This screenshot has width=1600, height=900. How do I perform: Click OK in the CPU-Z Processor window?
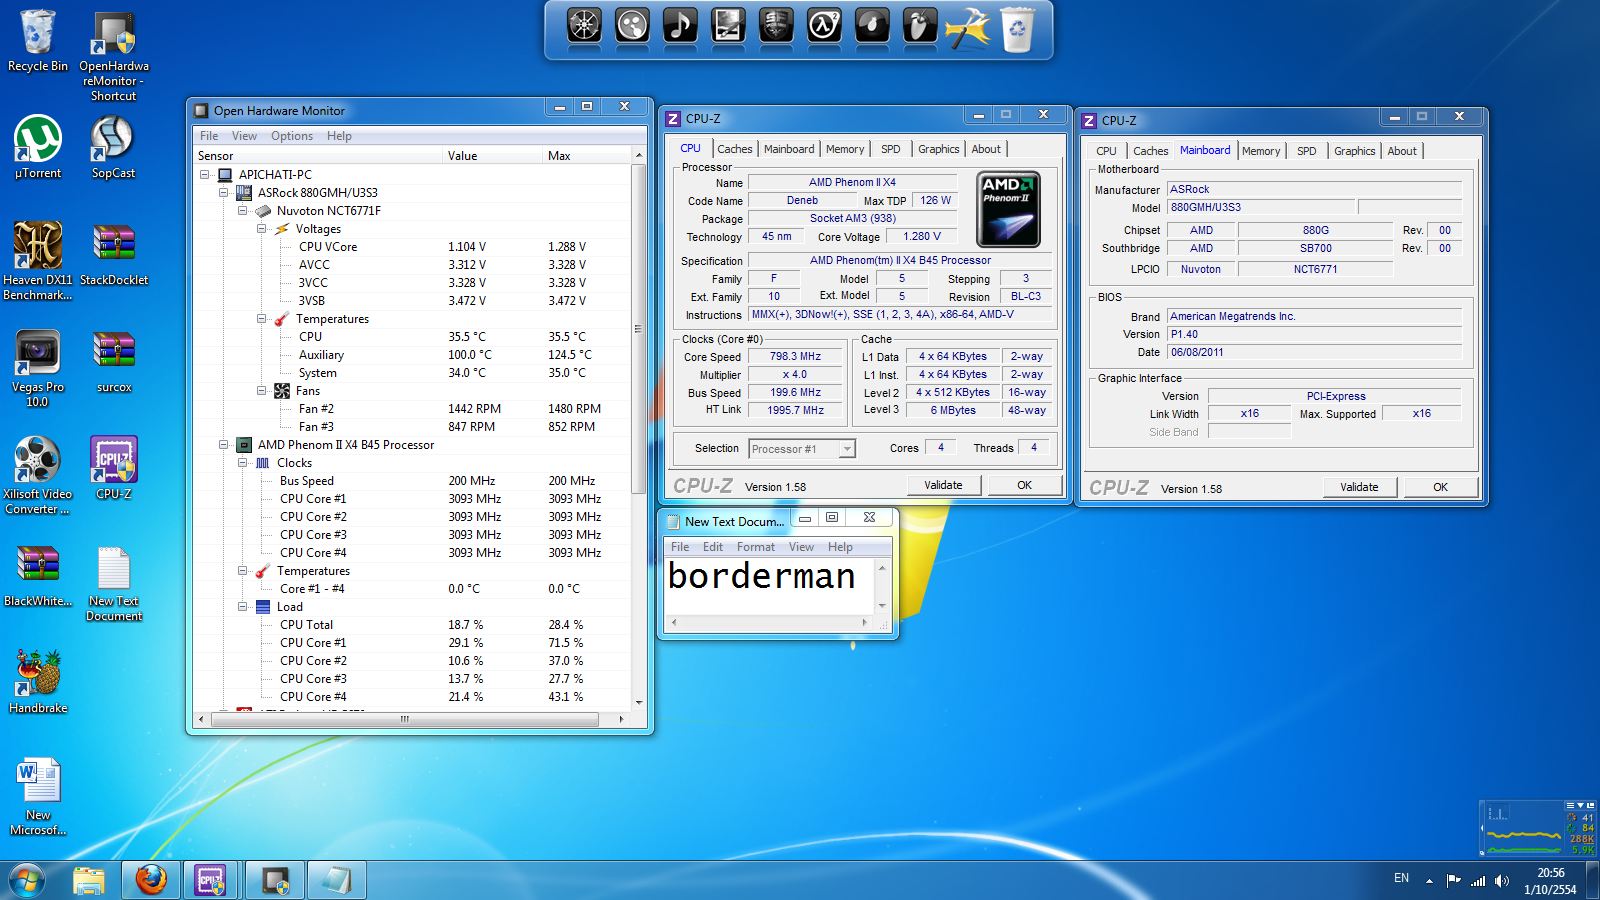tap(1024, 485)
